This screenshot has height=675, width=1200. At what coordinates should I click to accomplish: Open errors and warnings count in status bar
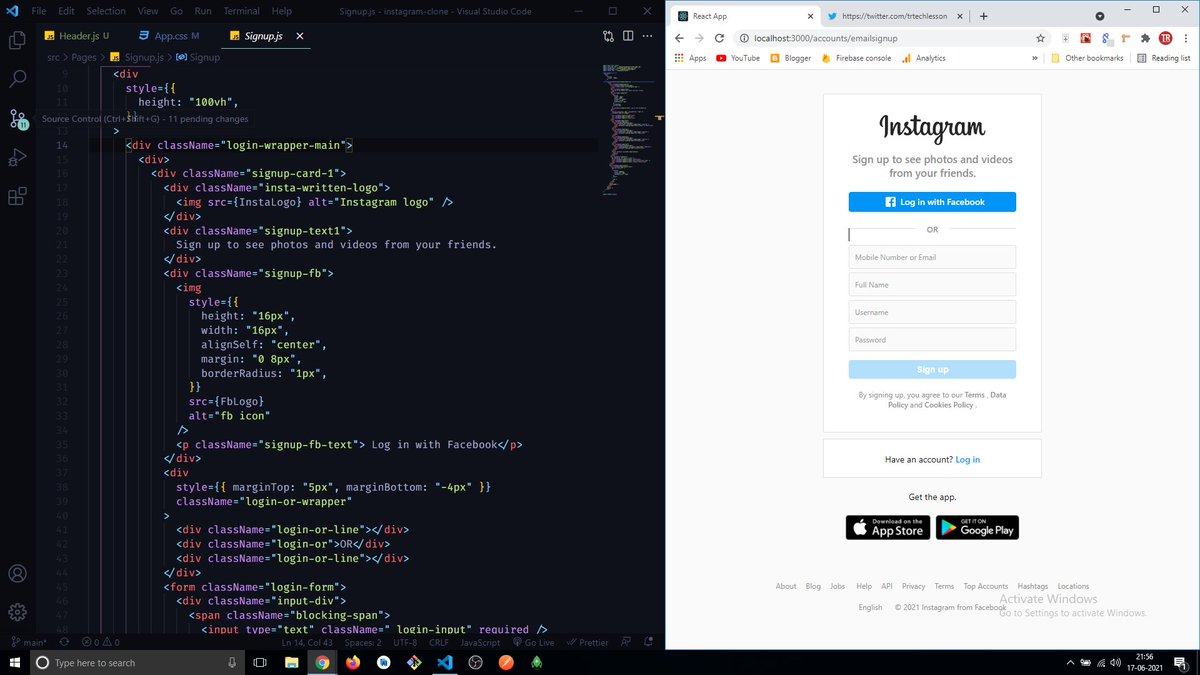pos(100,642)
